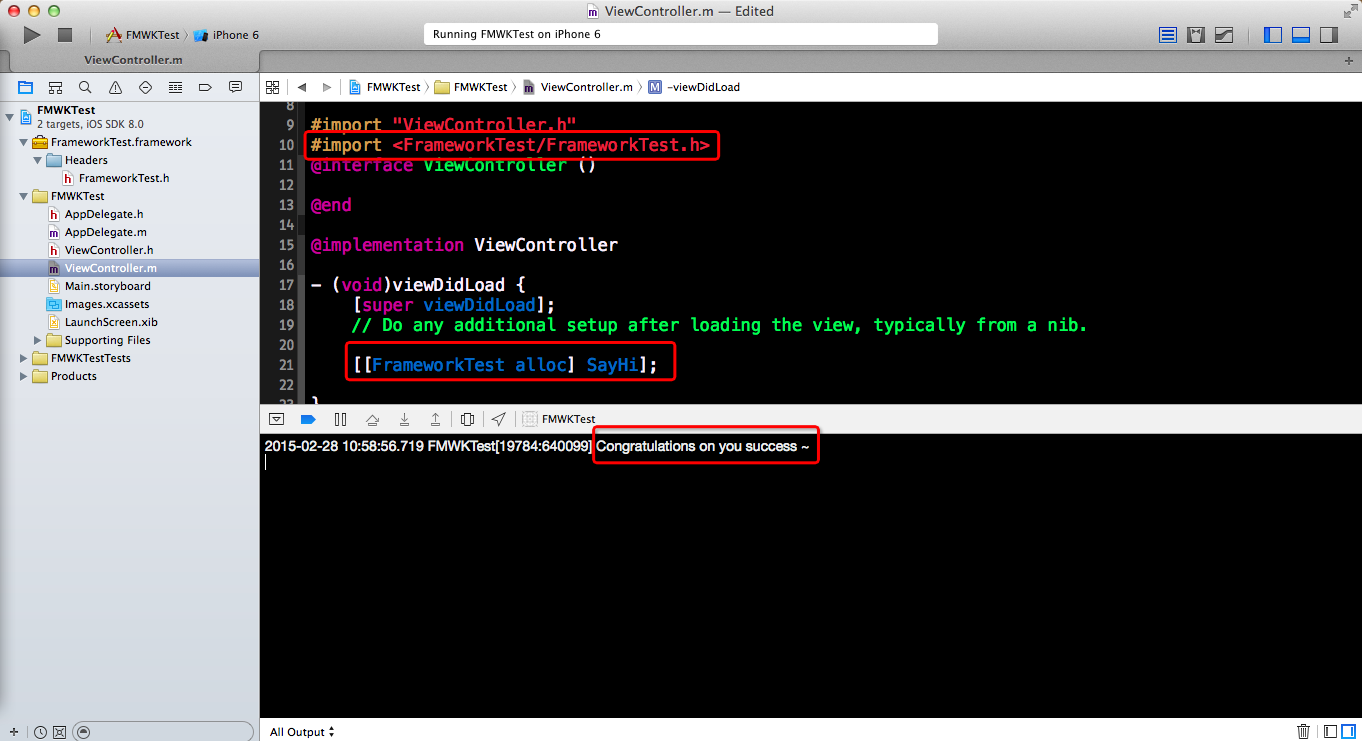Click ViewController.m in the jump bar
1362x741 pixels.
tap(578, 87)
